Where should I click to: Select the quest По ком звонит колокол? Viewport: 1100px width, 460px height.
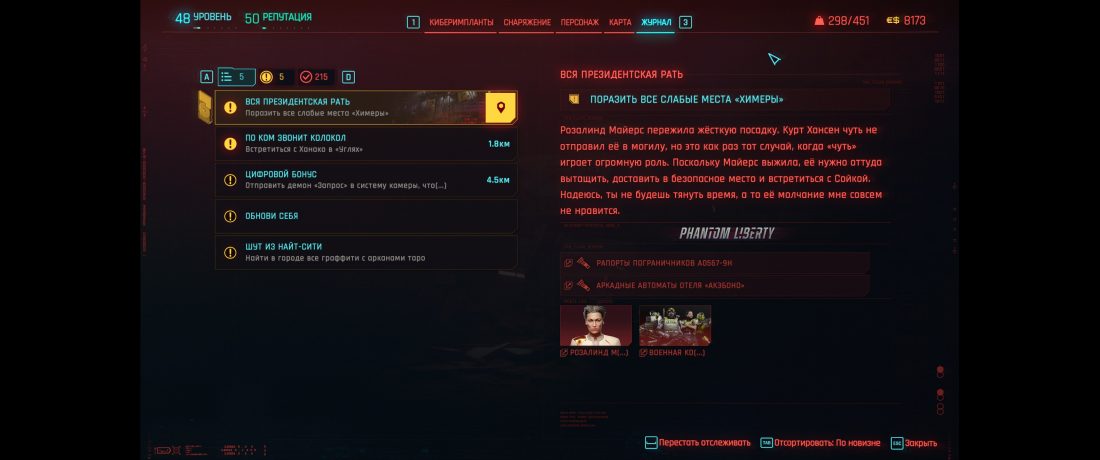(x=366, y=143)
